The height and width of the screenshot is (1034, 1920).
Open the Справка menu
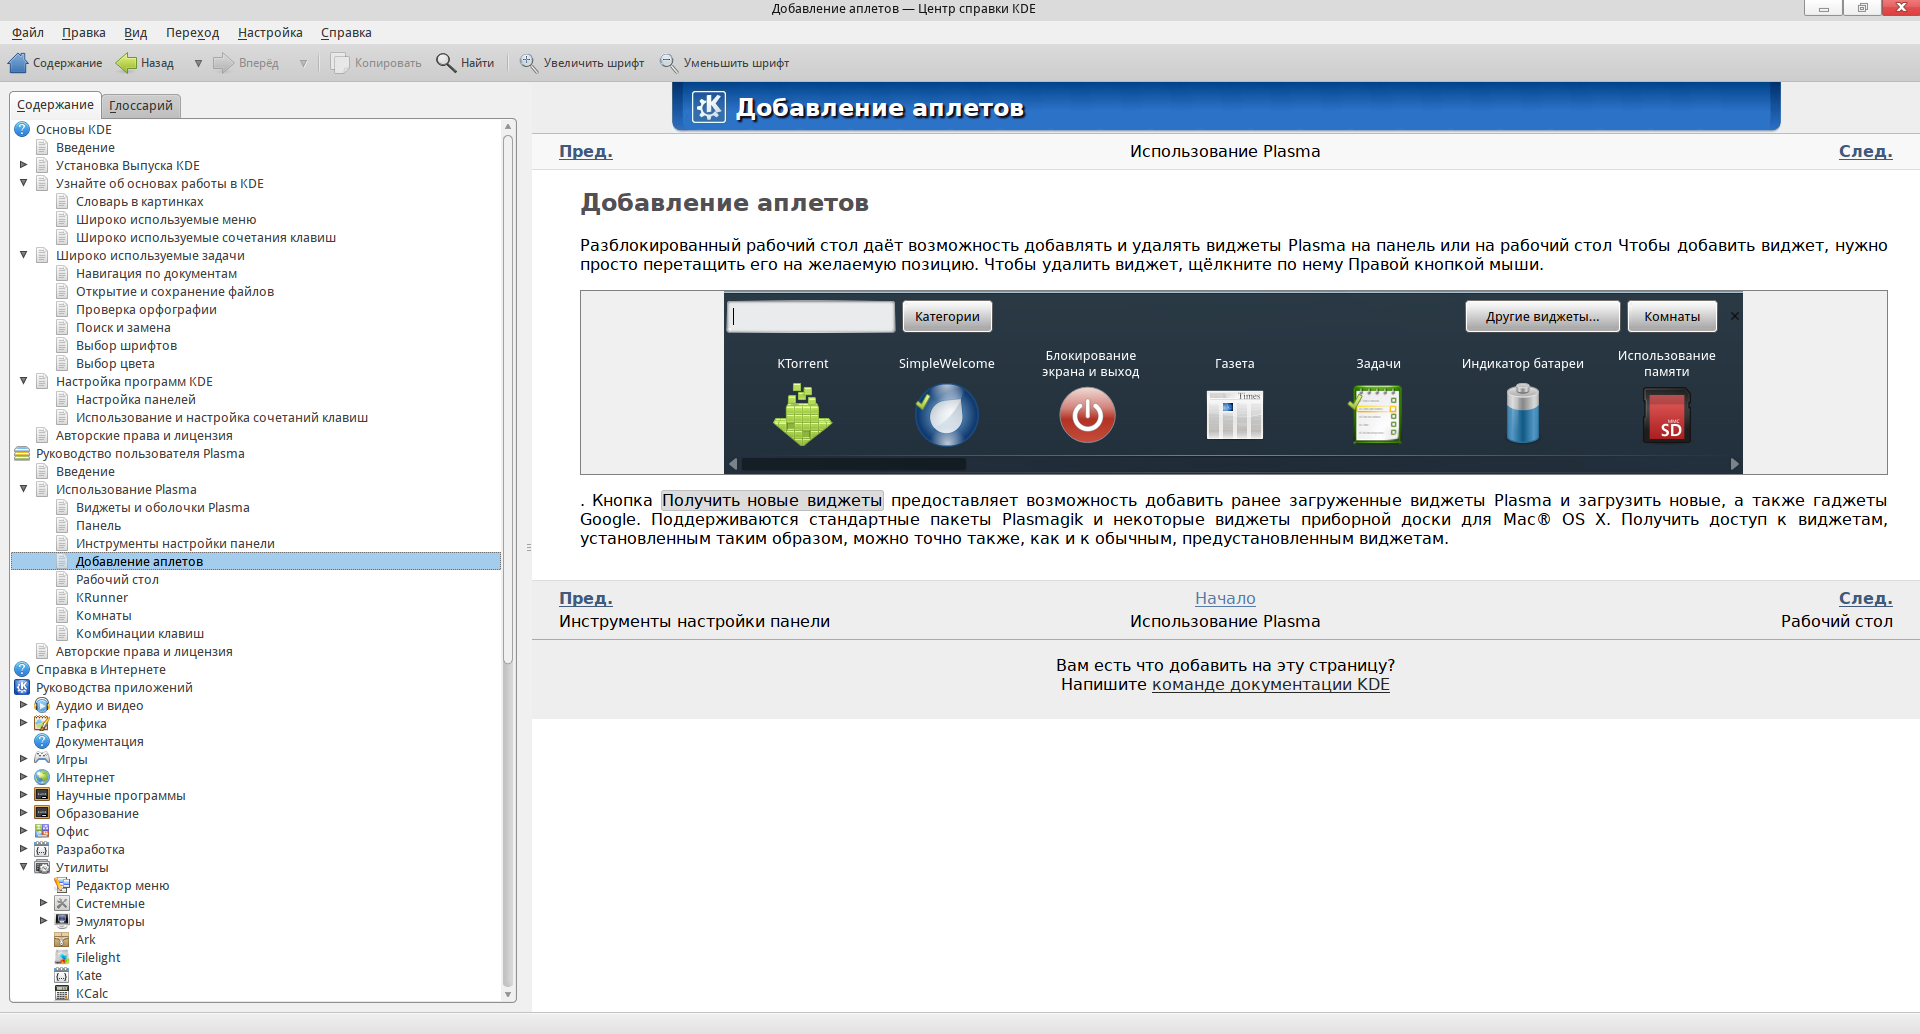[346, 33]
